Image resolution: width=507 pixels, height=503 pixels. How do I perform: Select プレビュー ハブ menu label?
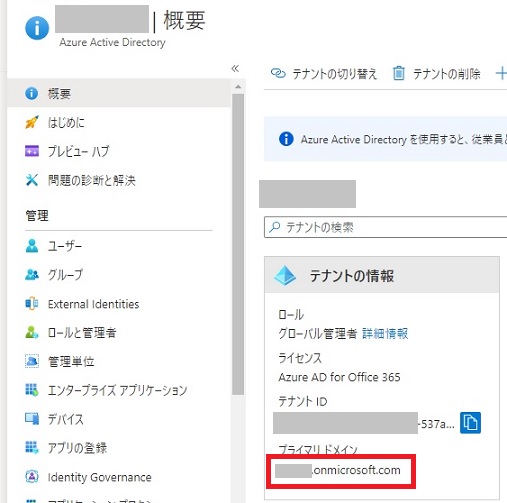(79, 151)
